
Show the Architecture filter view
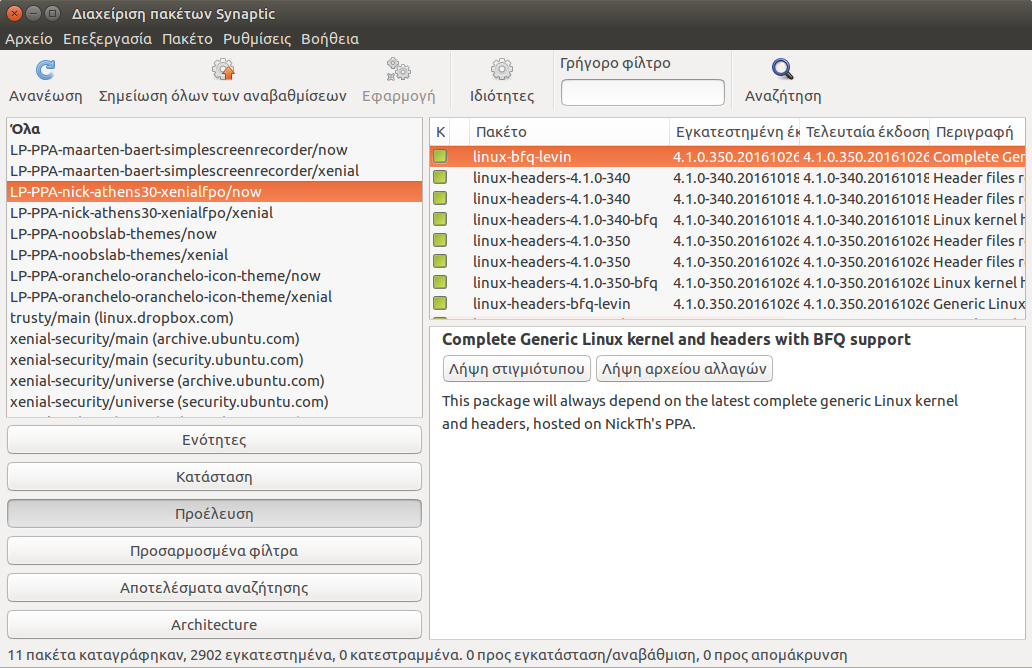[214, 625]
